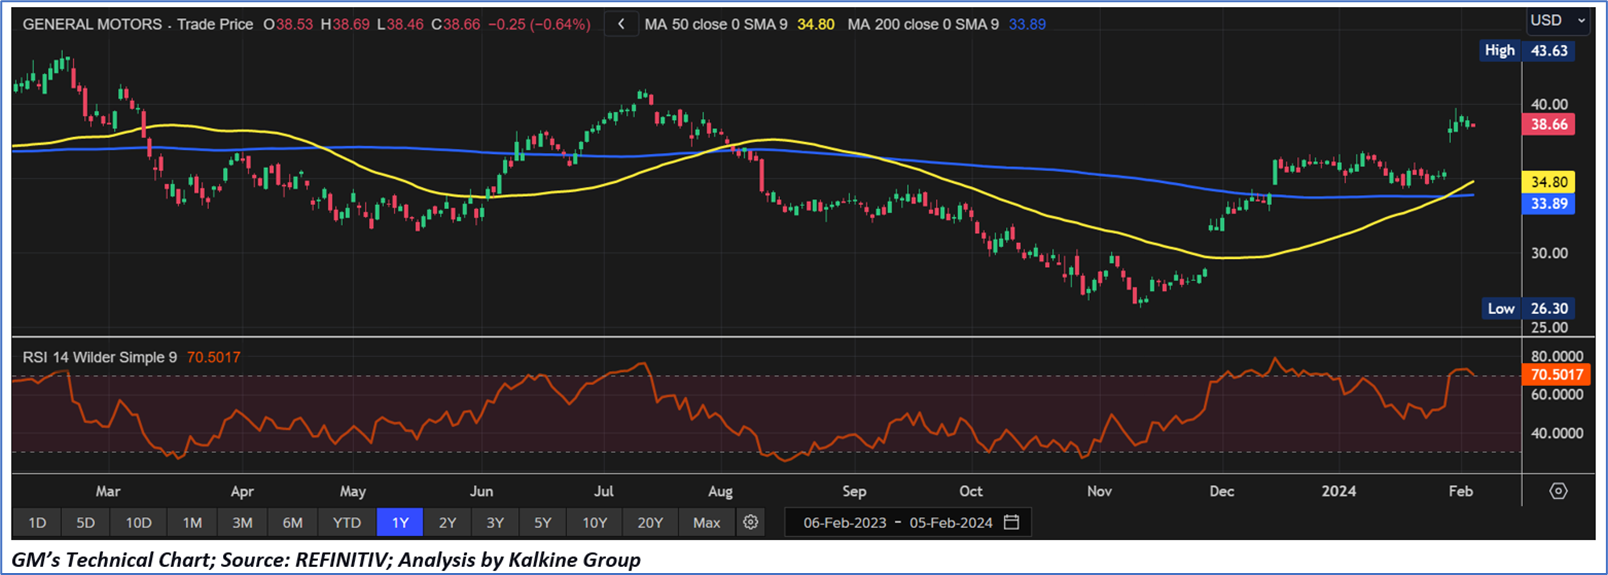This screenshot has width=1608, height=575.
Task: Click the Jul label on time axis
Action: pyautogui.click(x=603, y=491)
